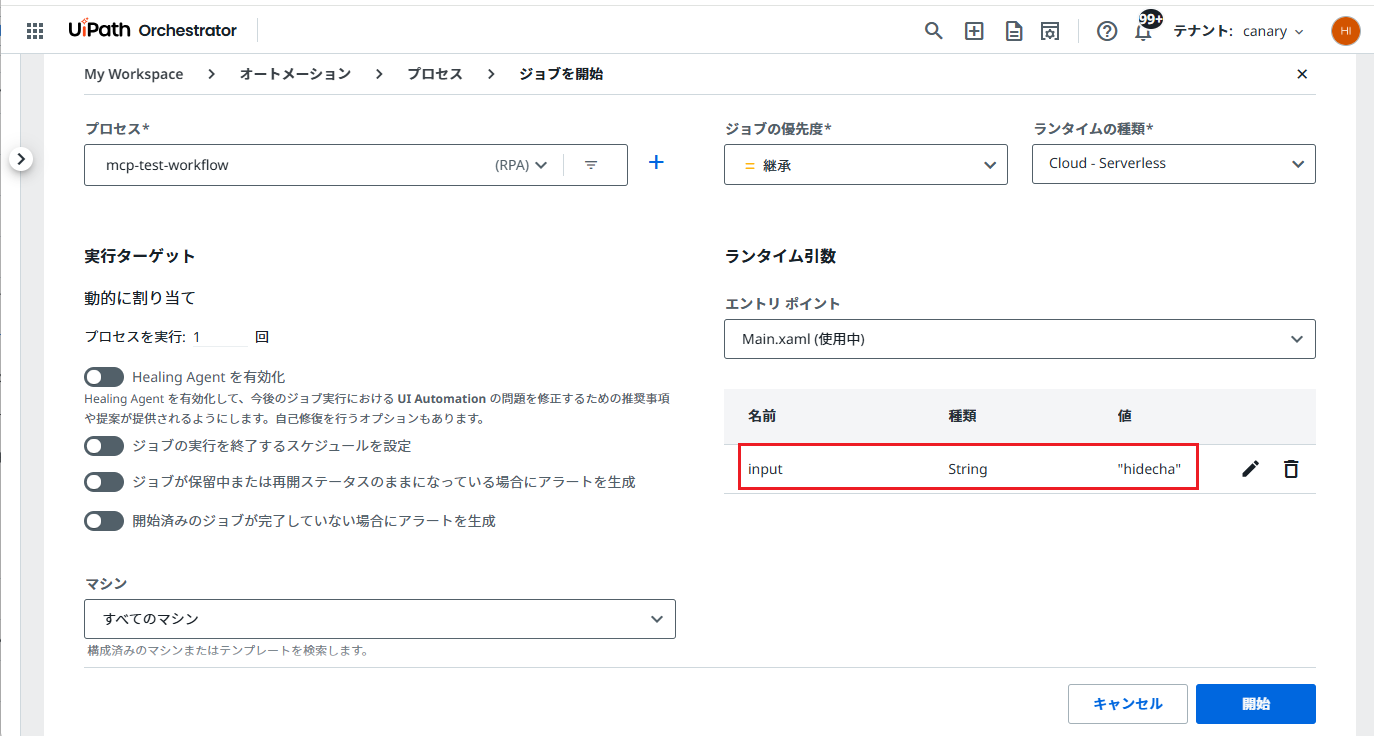The width and height of the screenshot is (1374, 736).
Task: Close the Start Job panel with X
Action: click(x=1302, y=74)
